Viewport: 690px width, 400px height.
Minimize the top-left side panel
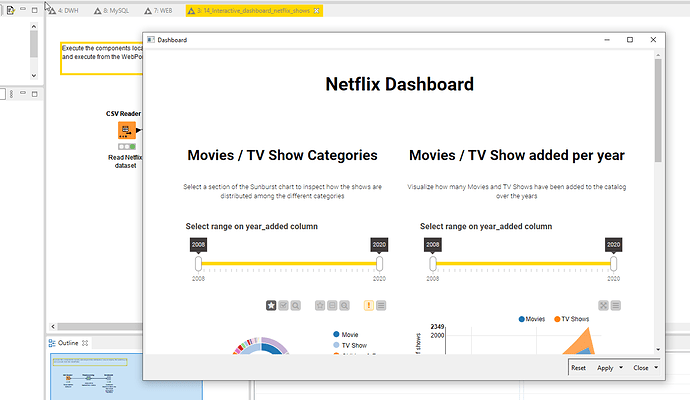tap(23, 9)
